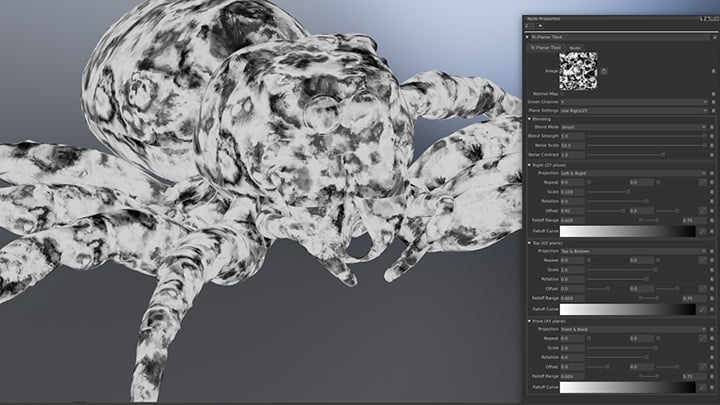Collapse the Blending section

pos(529,119)
